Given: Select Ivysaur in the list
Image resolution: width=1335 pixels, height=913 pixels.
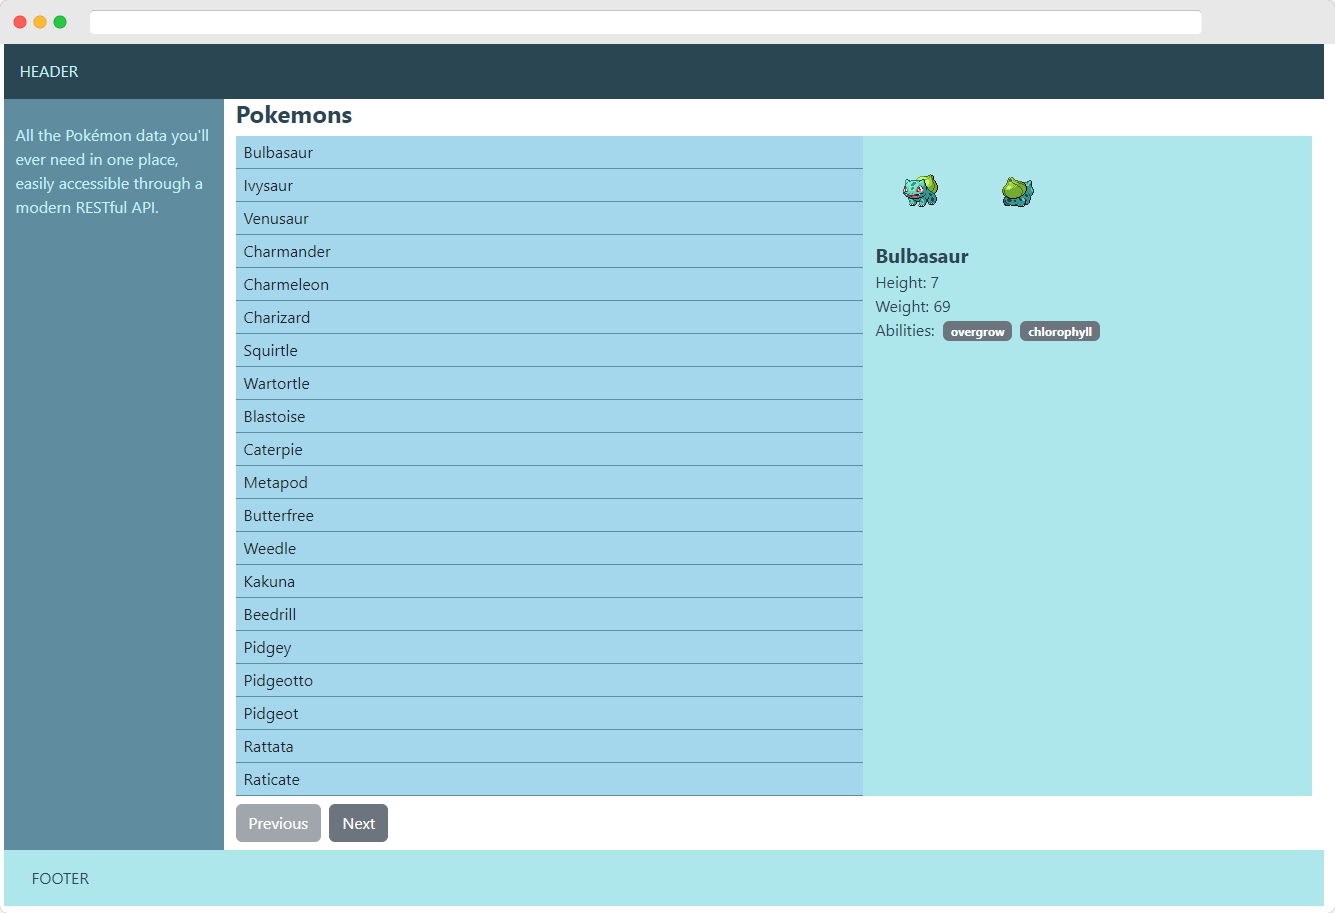Looking at the screenshot, I should (x=549, y=186).
